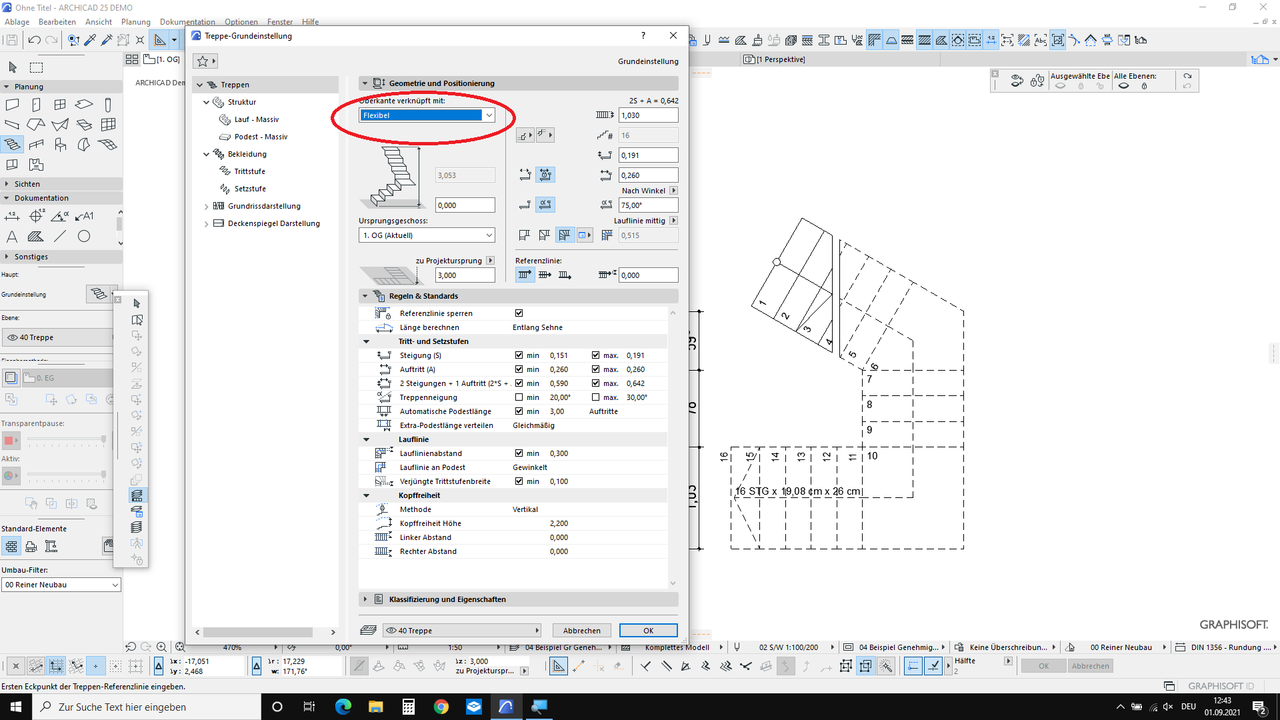Select the Text tool in the Dokumentation section
The height and width of the screenshot is (720, 1280).
tap(10, 235)
